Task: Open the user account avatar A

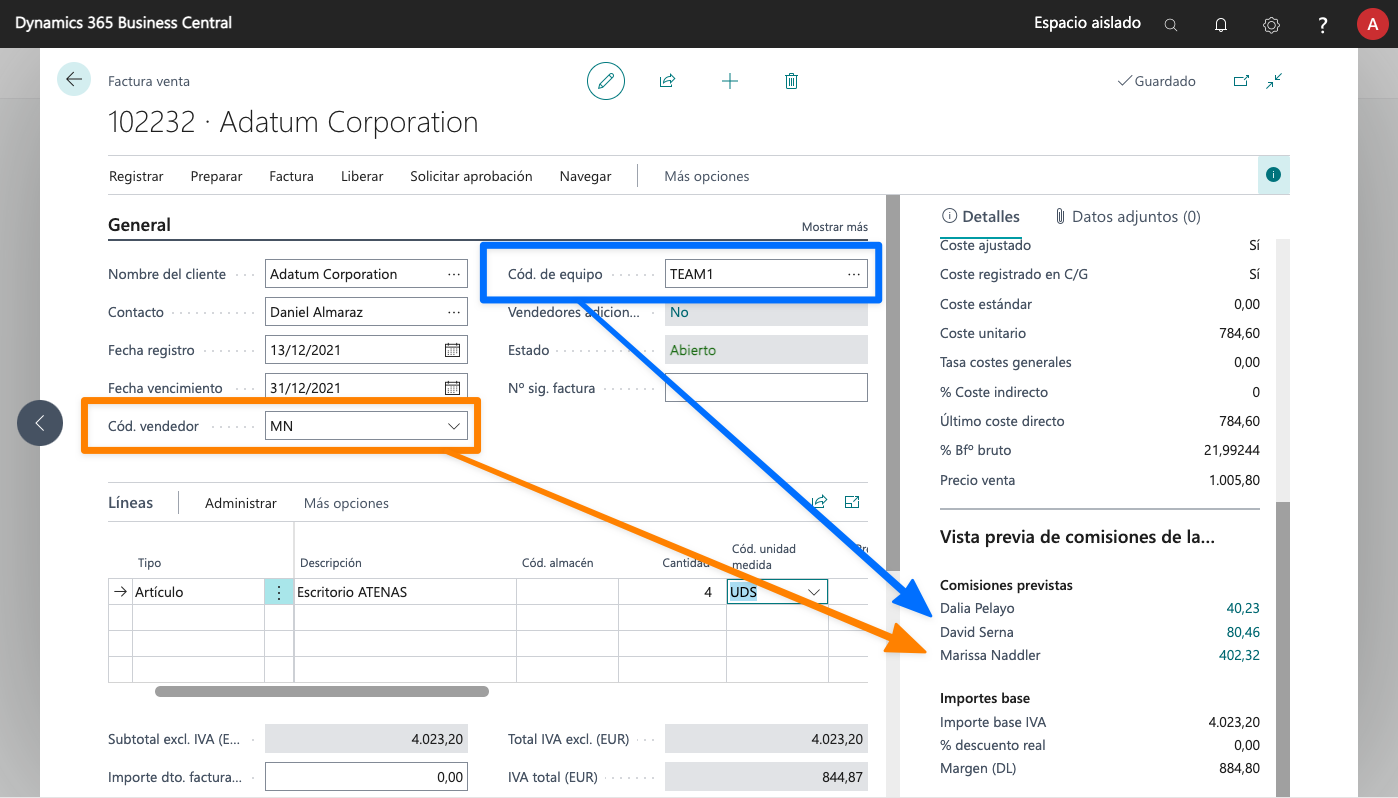Action: pos(1372,24)
